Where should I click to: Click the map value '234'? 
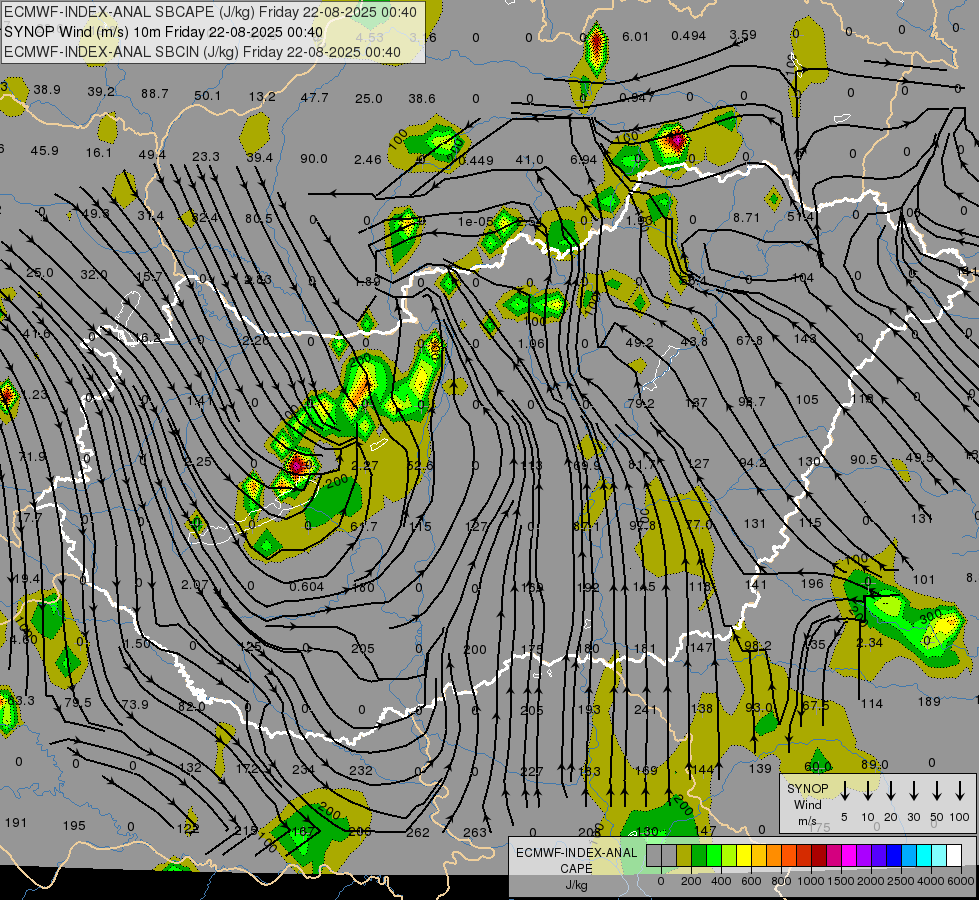303,769
